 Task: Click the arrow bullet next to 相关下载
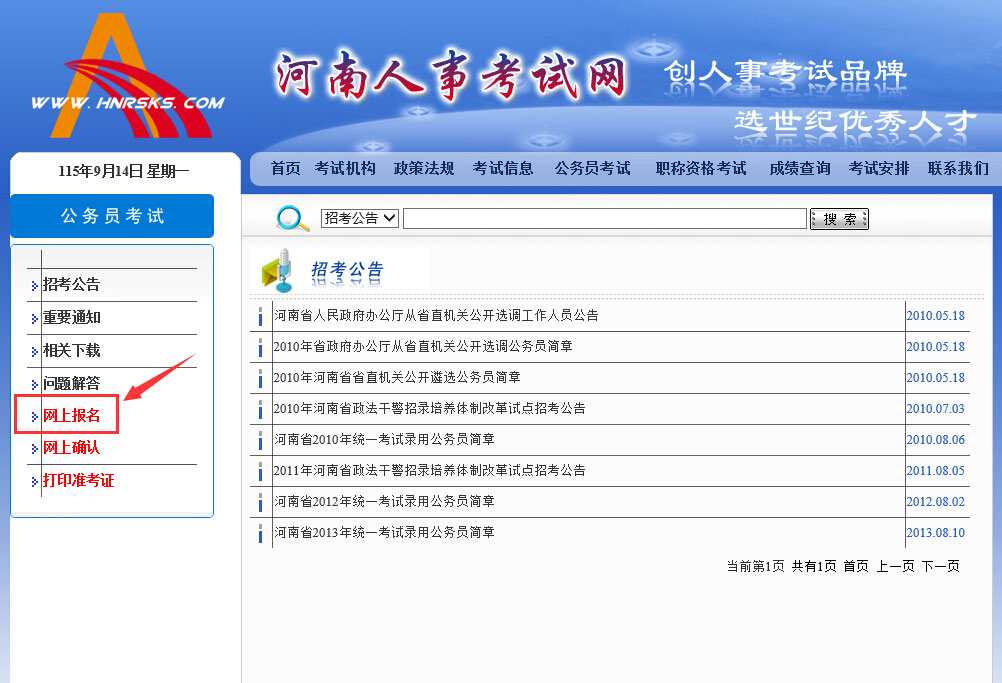click(35, 352)
